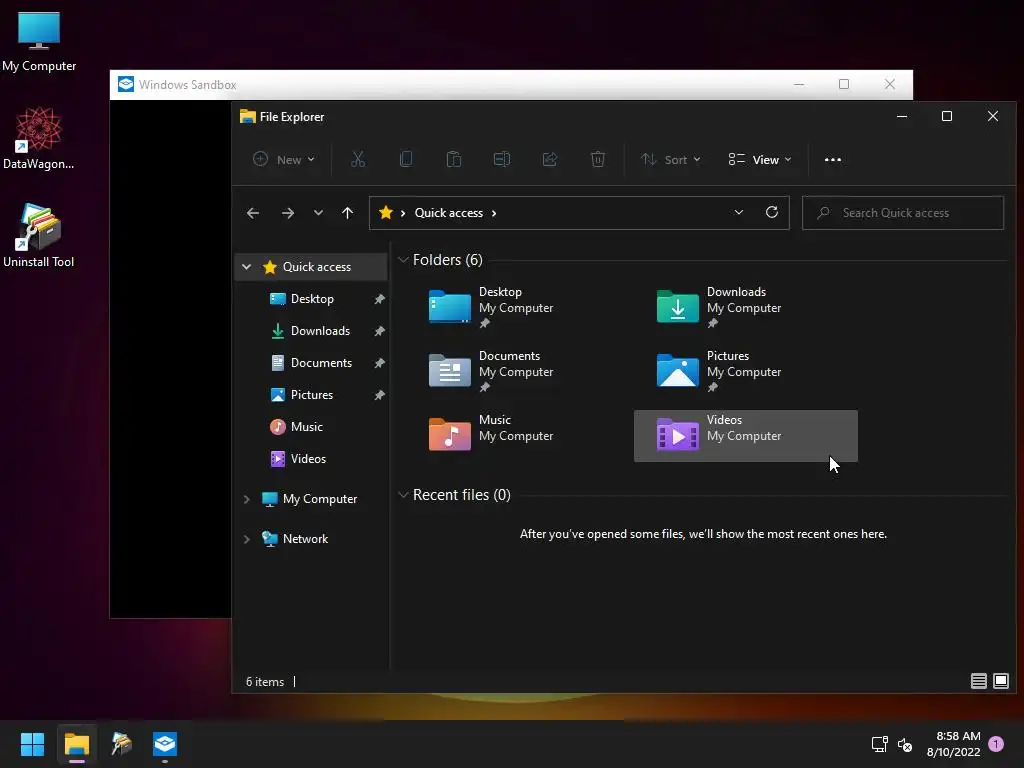
Task: Open the New dropdown menu
Action: pos(284,159)
